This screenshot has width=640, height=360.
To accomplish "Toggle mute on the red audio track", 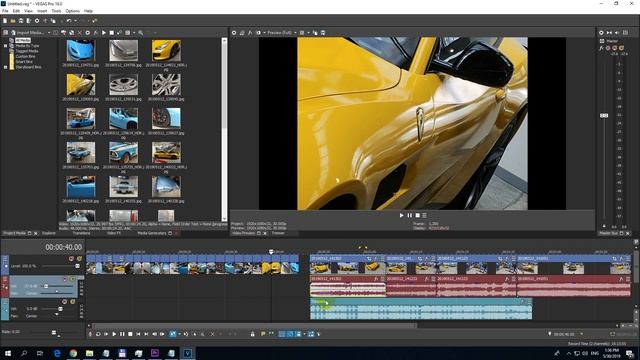I will coord(64,279).
